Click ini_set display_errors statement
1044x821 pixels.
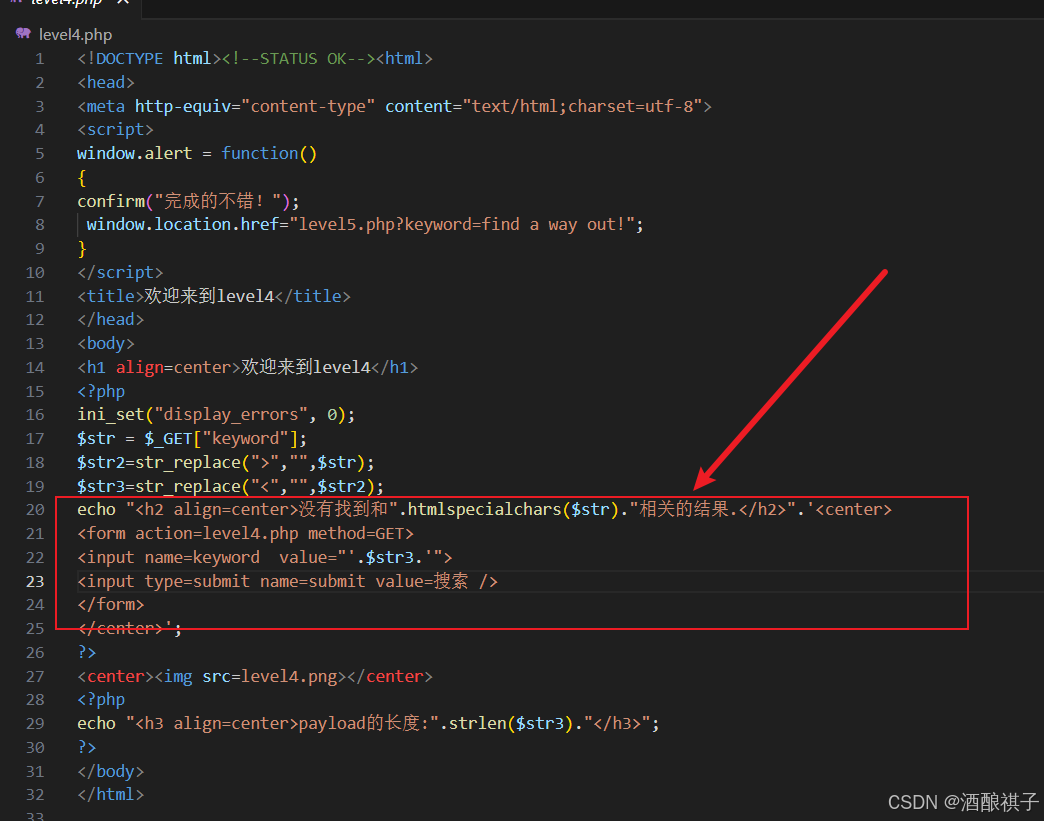click(216, 415)
